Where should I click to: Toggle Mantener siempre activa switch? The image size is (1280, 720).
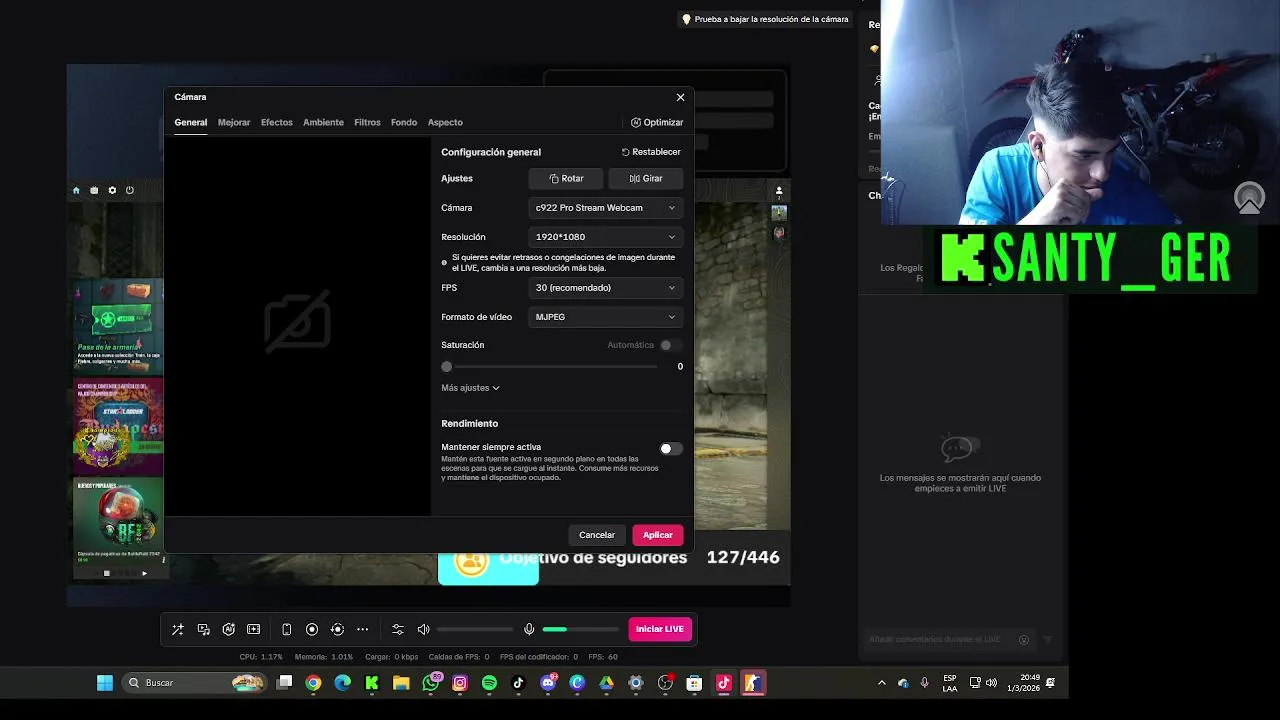pos(671,449)
